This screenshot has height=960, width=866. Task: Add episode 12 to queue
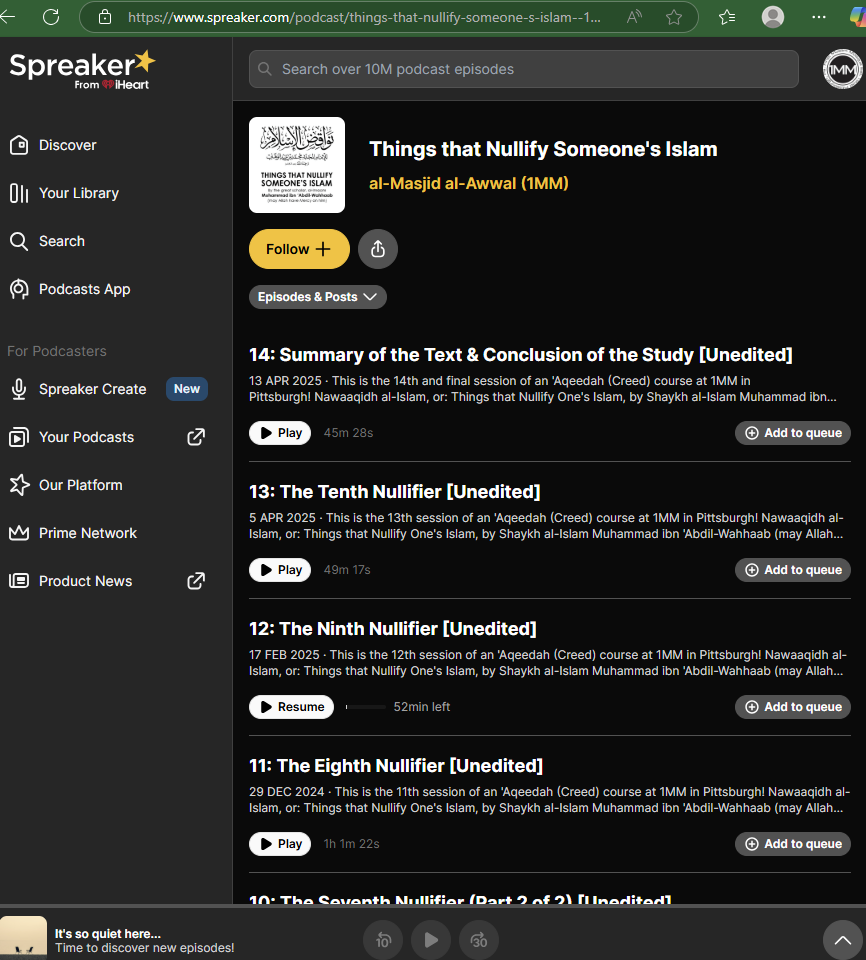[x=793, y=707]
